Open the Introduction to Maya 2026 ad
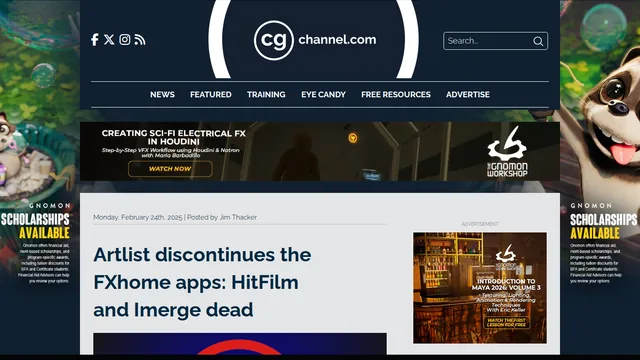The height and width of the screenshot is (360, 640). 480,288
